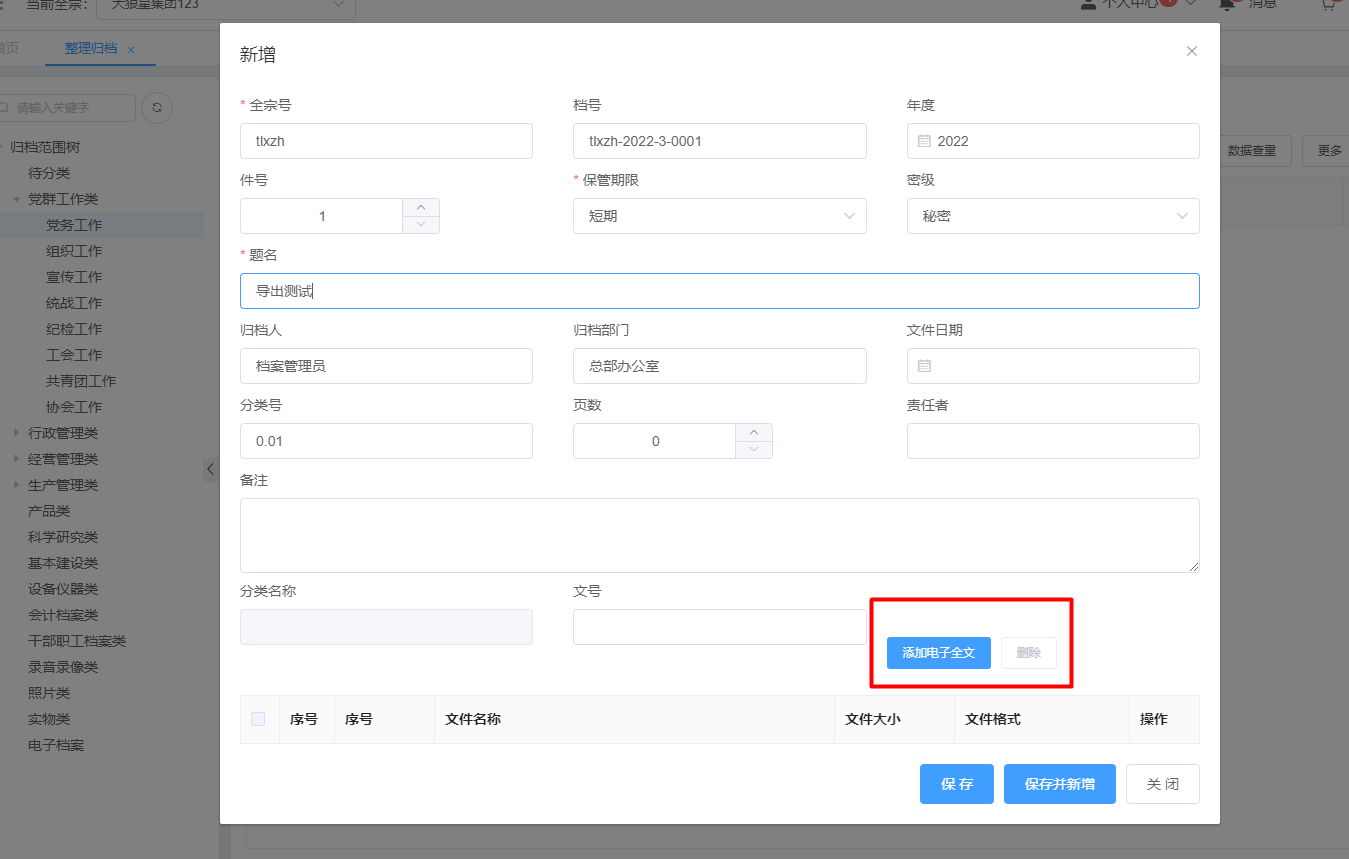Select 电子档案 in the tree
This screenshot has width=1349, height=859.
[x=56, y=745]
